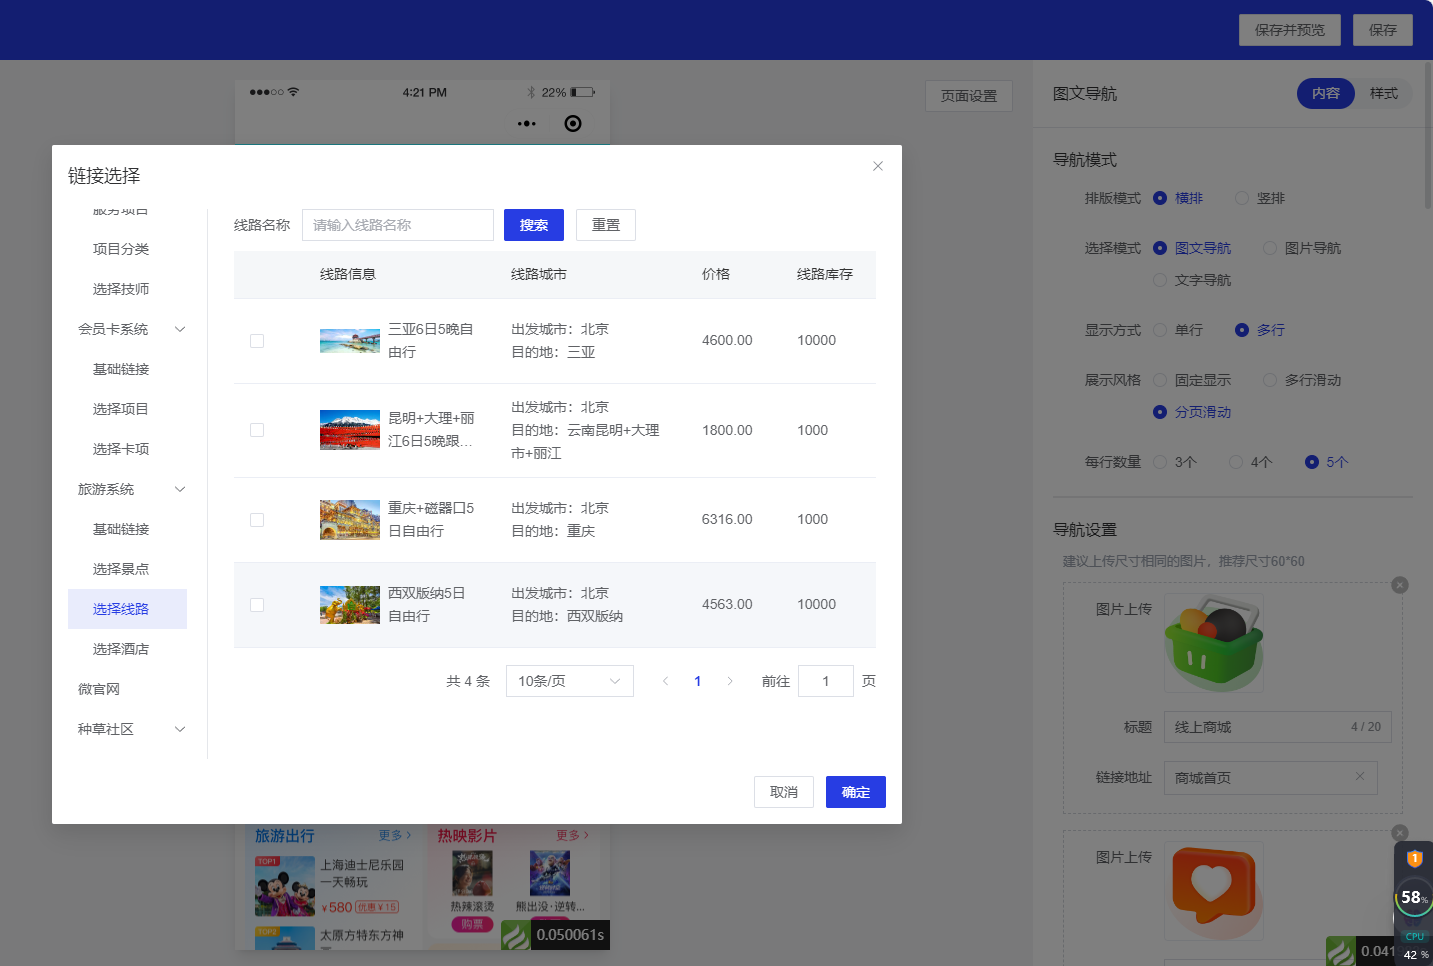Switch to the 样式 tab
1433x966 pixels.
(1383, 93)
